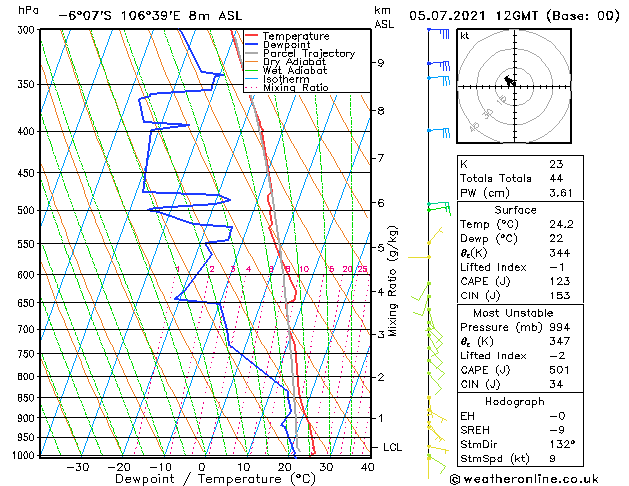Click the -30 temperature axis label
The width and height of the screenshot is (629, 486).
[77, 467]
